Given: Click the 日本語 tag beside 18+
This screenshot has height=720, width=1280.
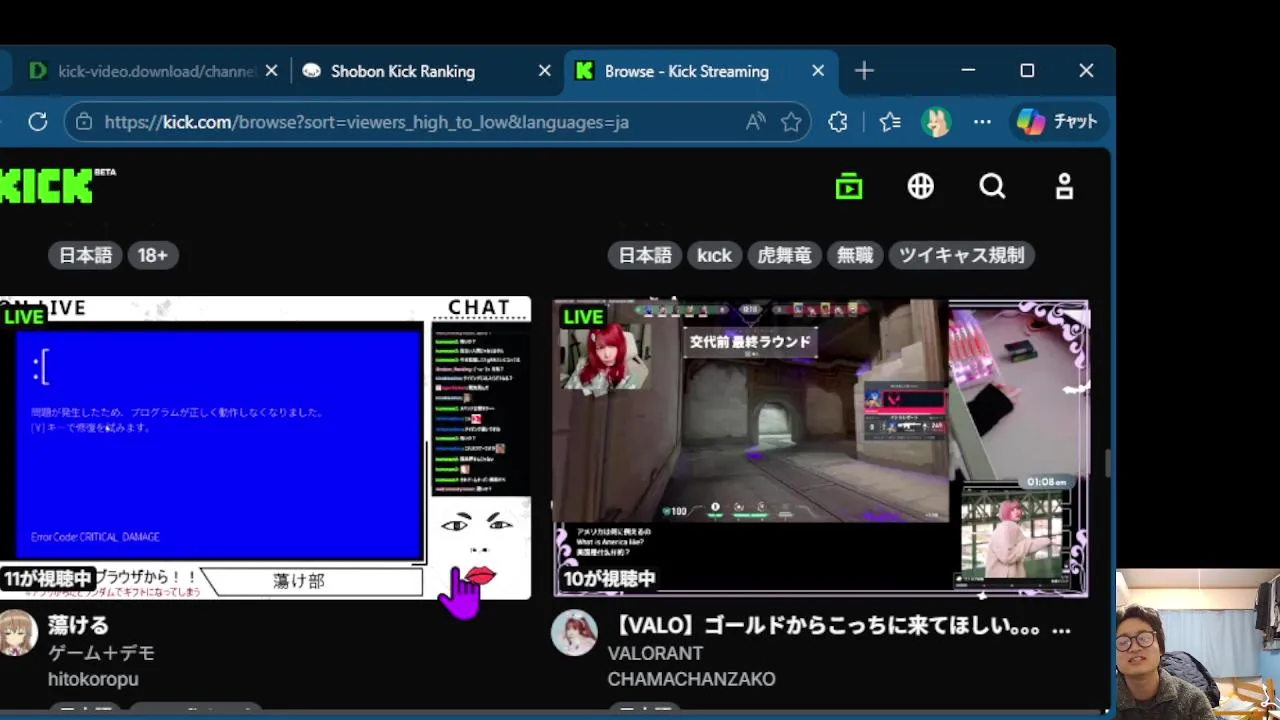Looking at the screenshot, I should click(85, 255).
